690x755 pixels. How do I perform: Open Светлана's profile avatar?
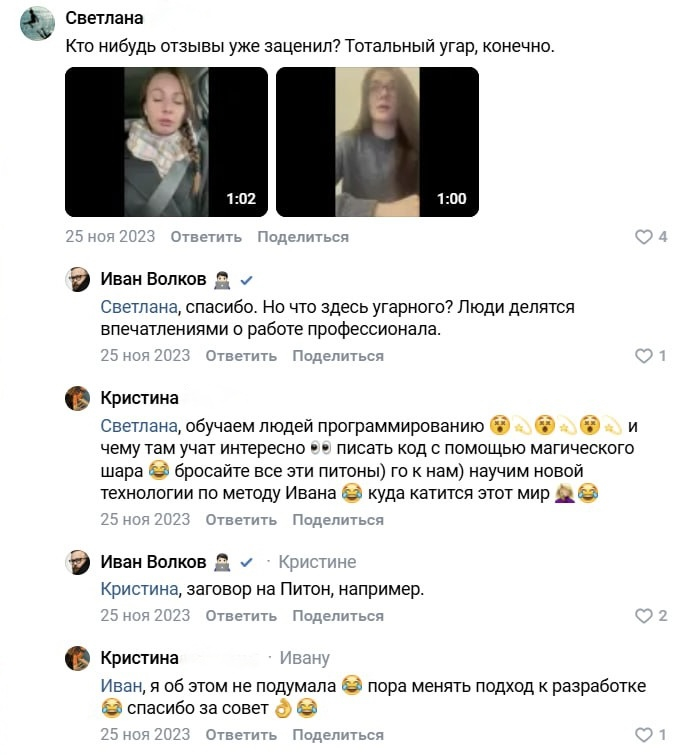(38, 23)
